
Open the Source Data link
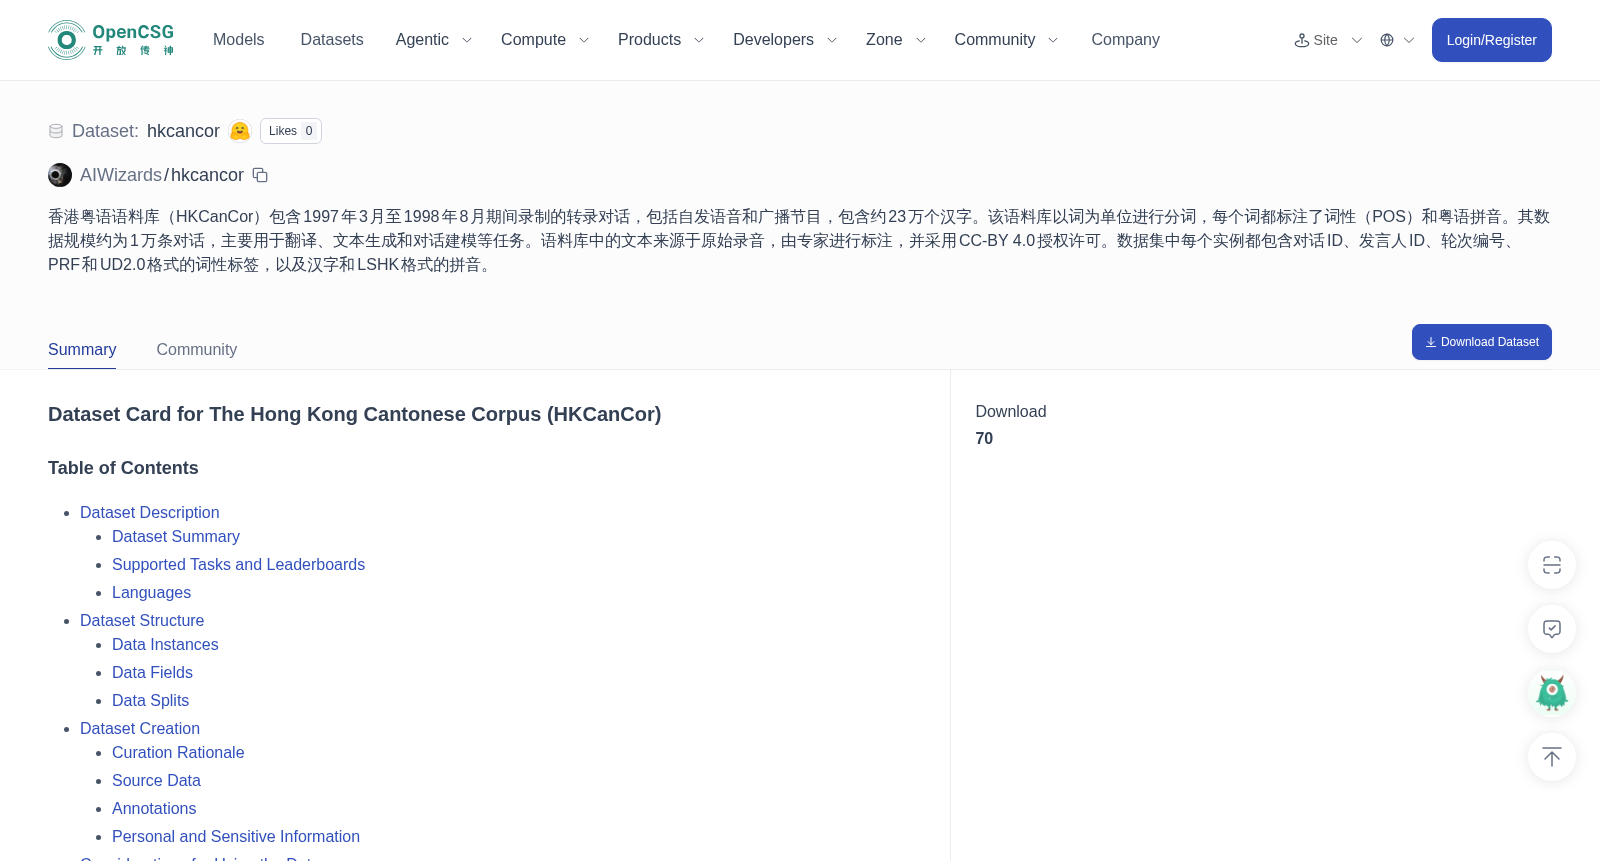(x=156, y=780)
